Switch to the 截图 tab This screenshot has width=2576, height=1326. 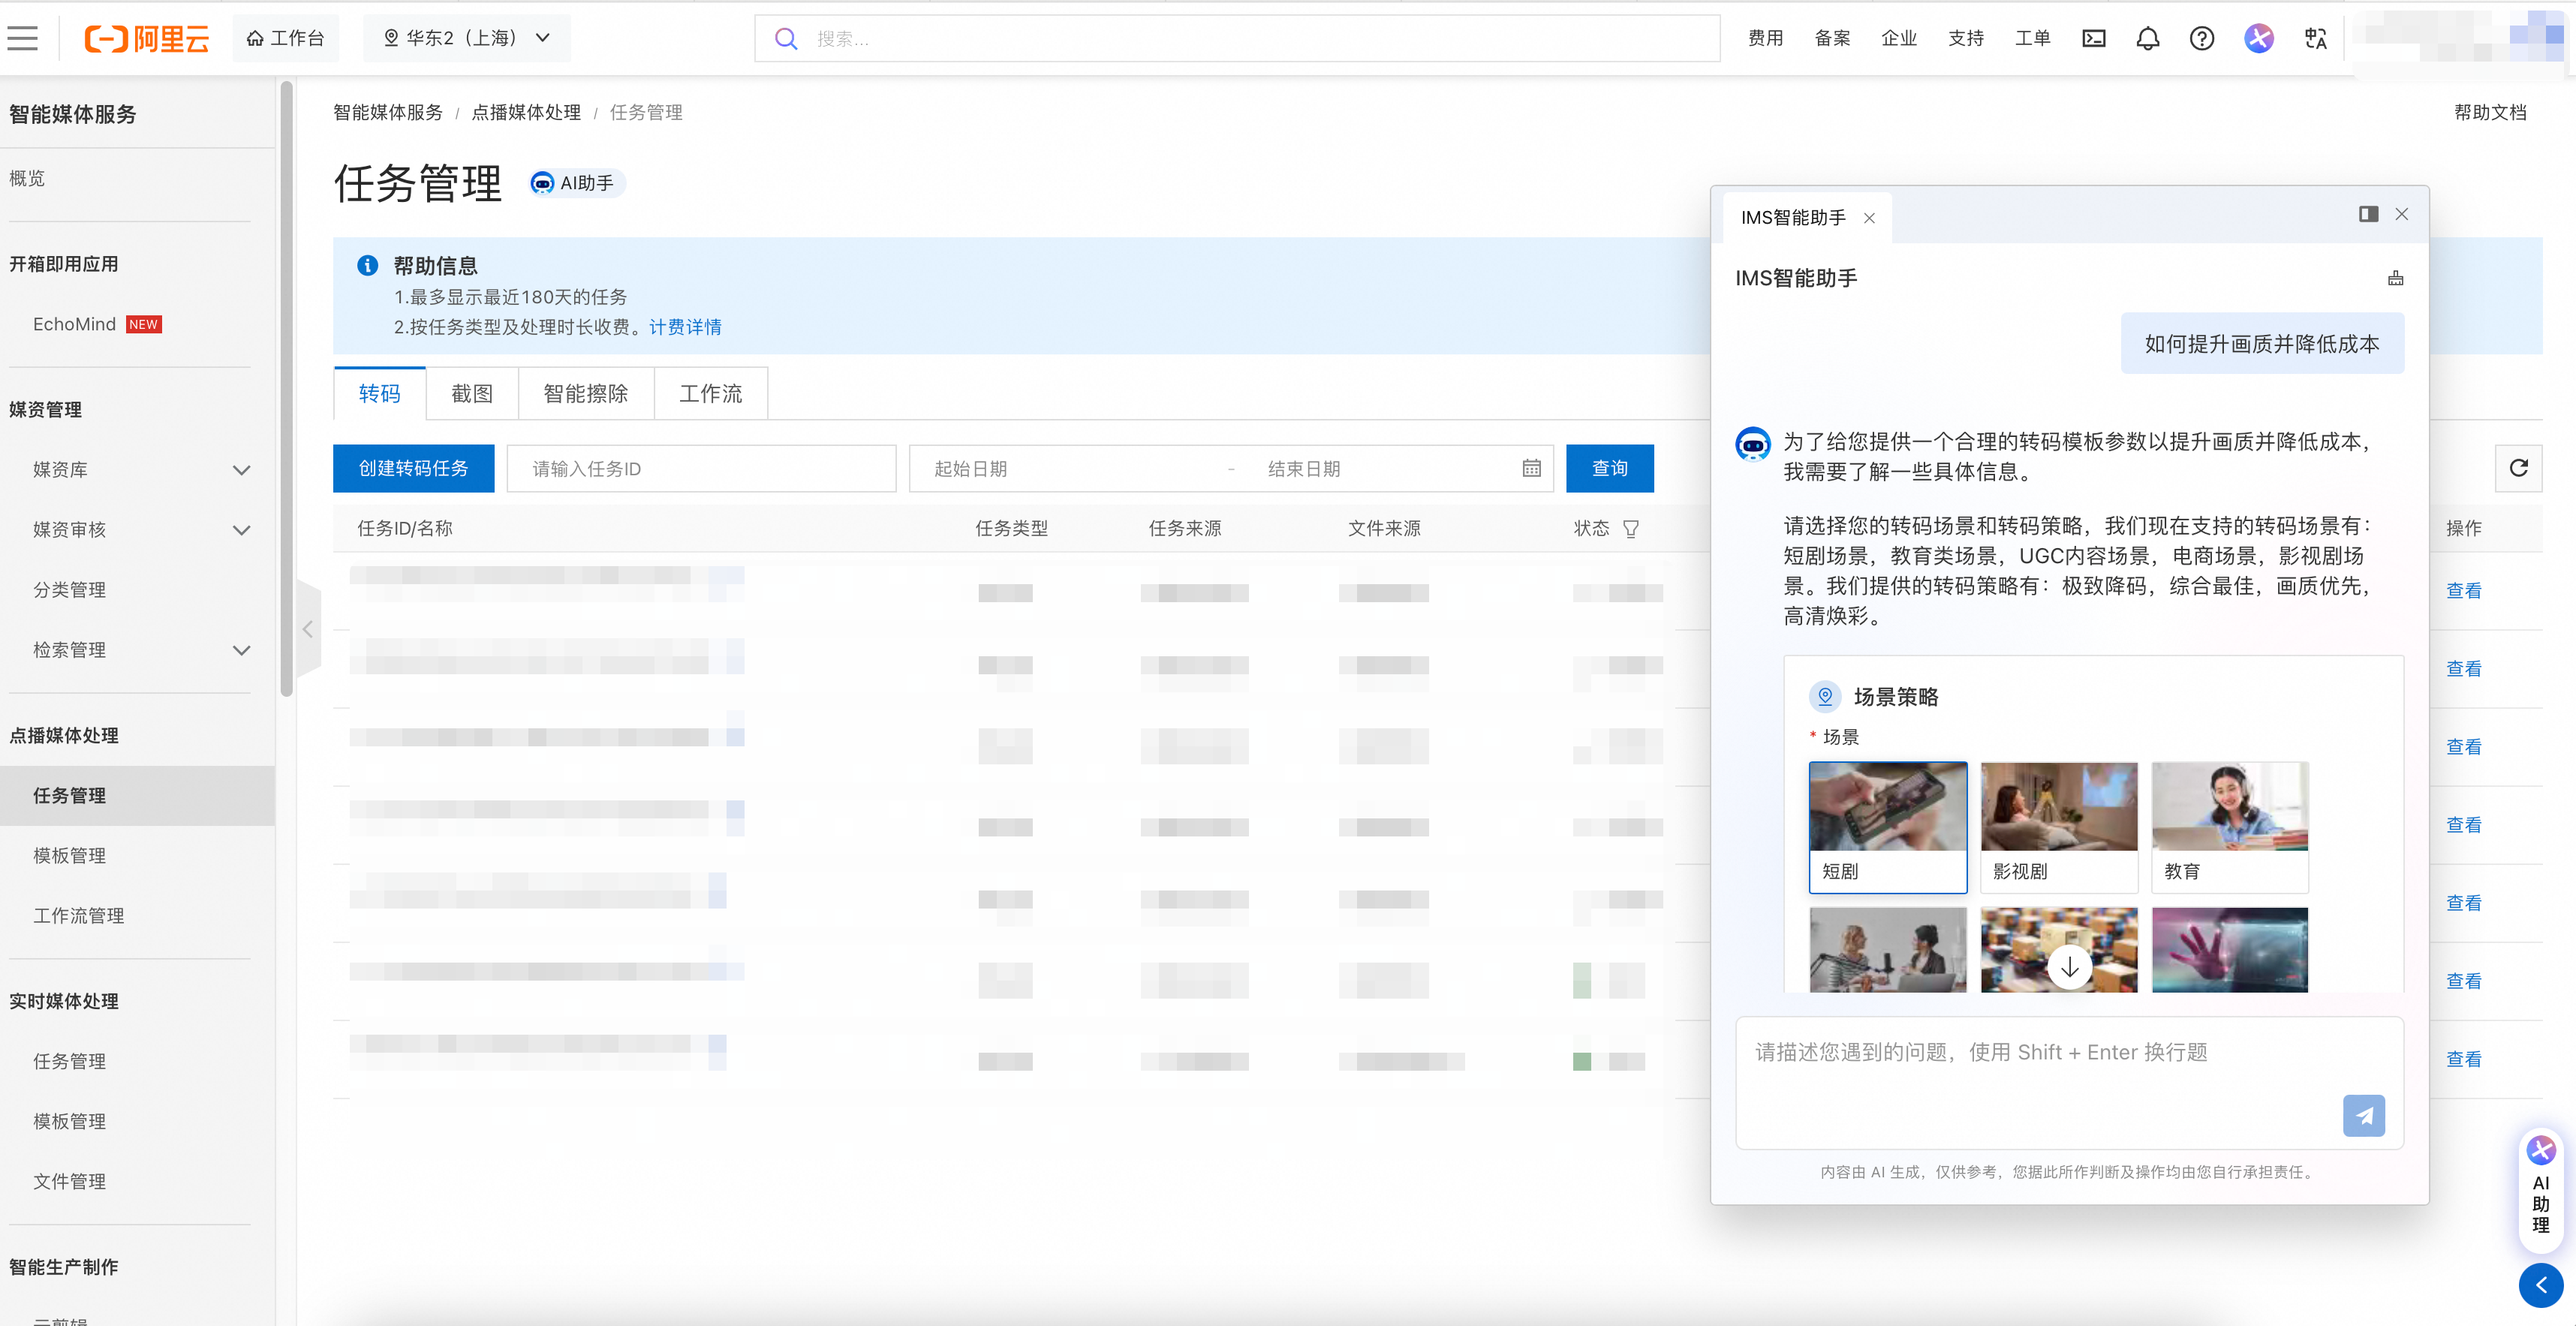pyautogui.click(x=472, y=393)
